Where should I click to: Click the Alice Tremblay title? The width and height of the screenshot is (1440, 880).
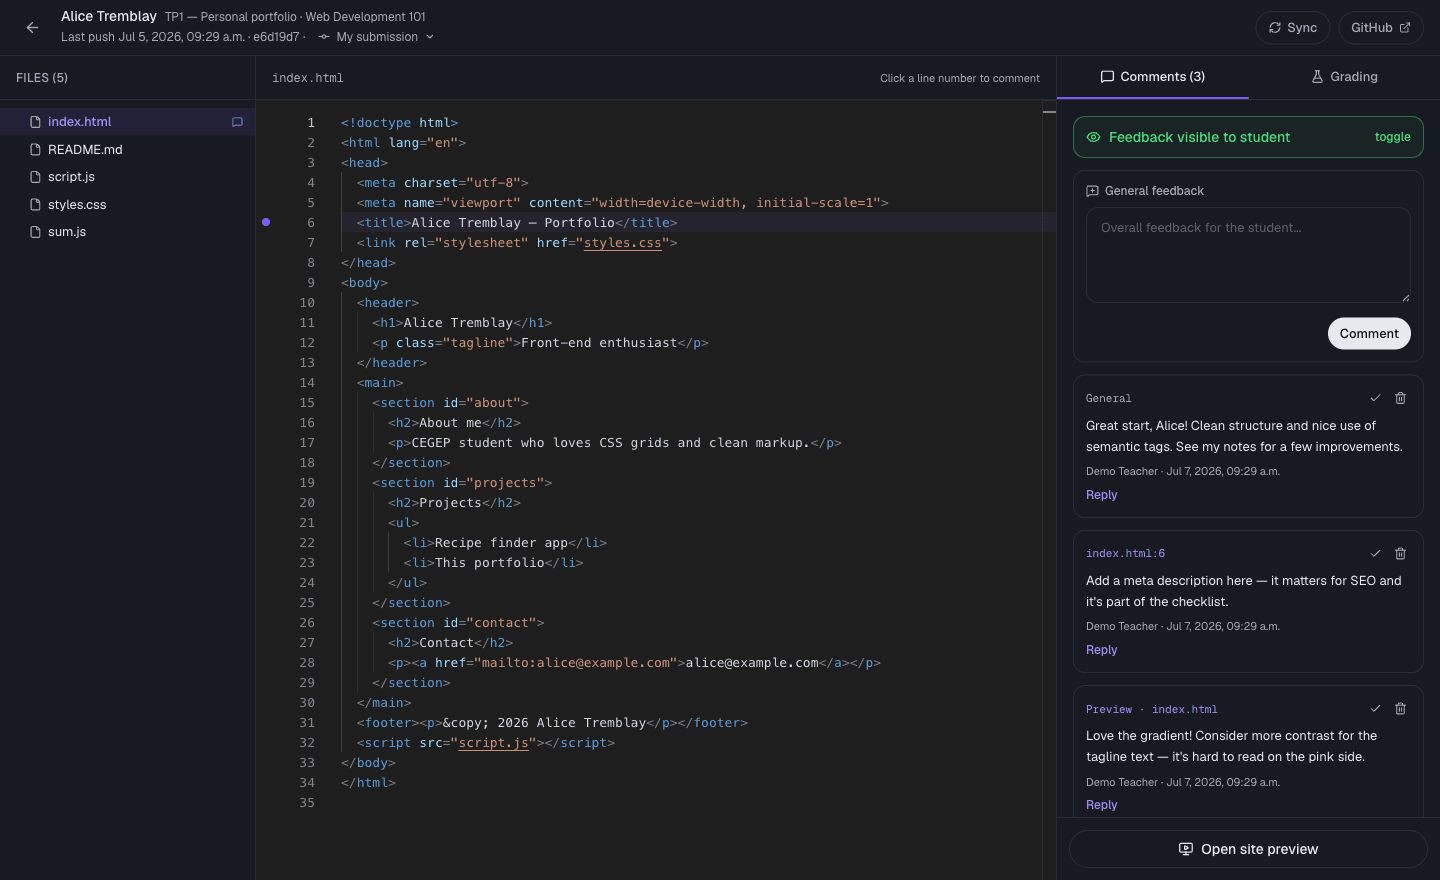pyautogui.click(x=109, y=16)
